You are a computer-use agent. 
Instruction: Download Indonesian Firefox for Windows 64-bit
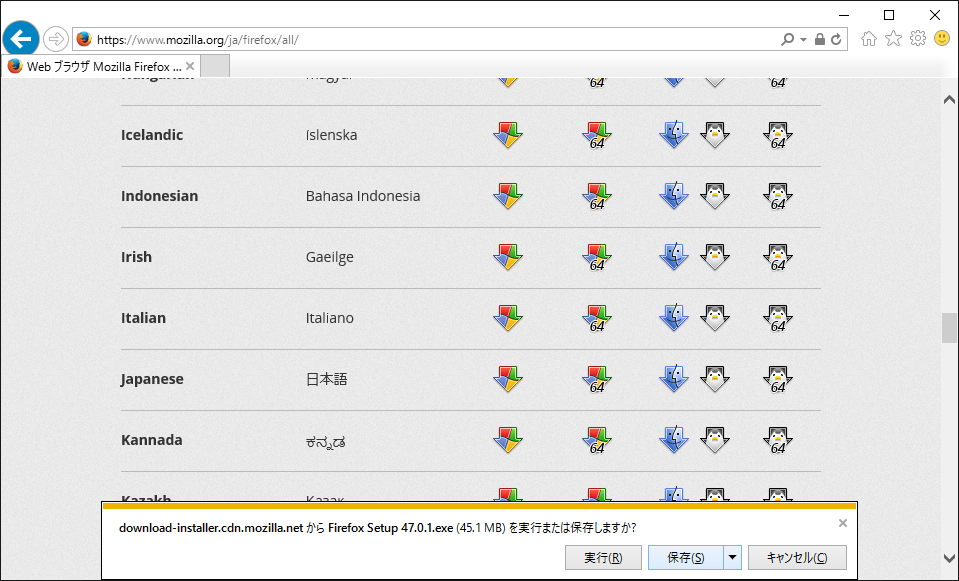[597, 197]
